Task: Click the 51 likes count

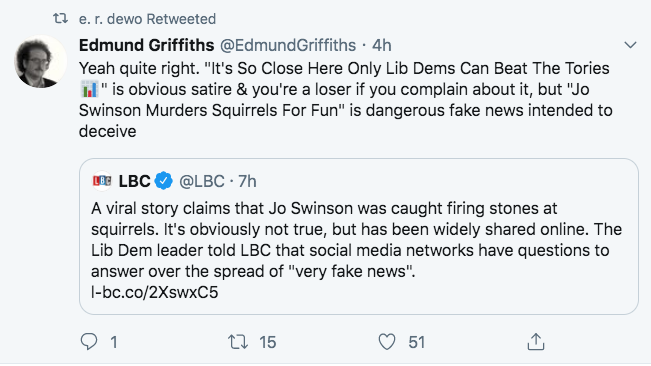Action: pos(416,342)
